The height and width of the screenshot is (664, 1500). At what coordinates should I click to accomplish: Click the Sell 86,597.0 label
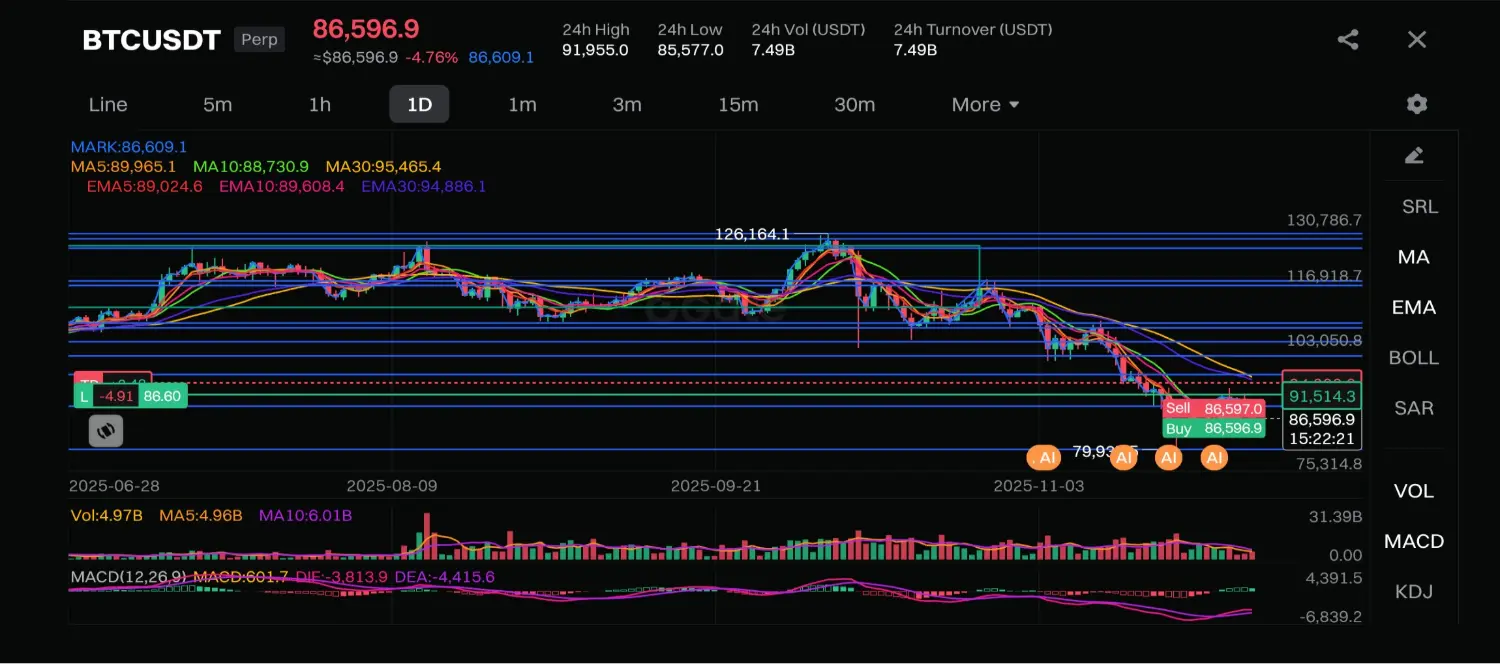click(x=1214, y=408)
